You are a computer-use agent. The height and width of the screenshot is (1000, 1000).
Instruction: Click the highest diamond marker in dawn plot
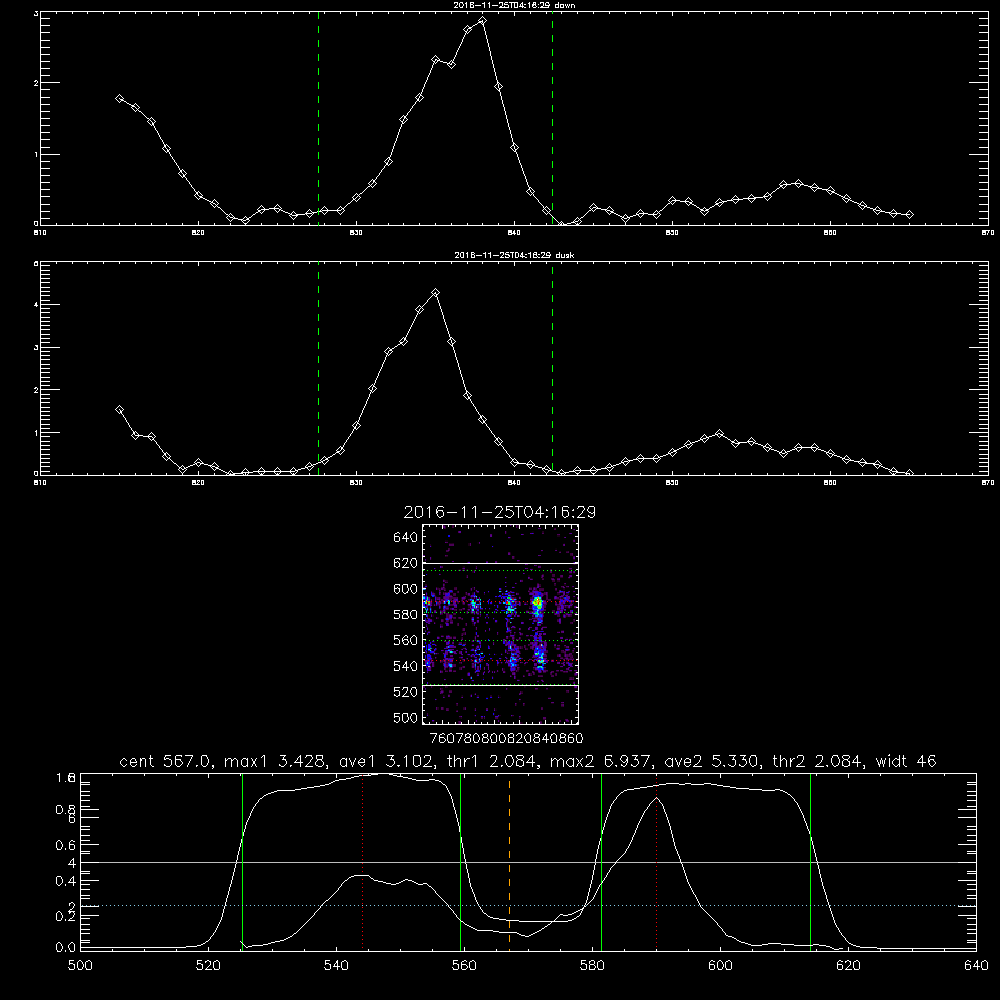(x=483, y=20)
